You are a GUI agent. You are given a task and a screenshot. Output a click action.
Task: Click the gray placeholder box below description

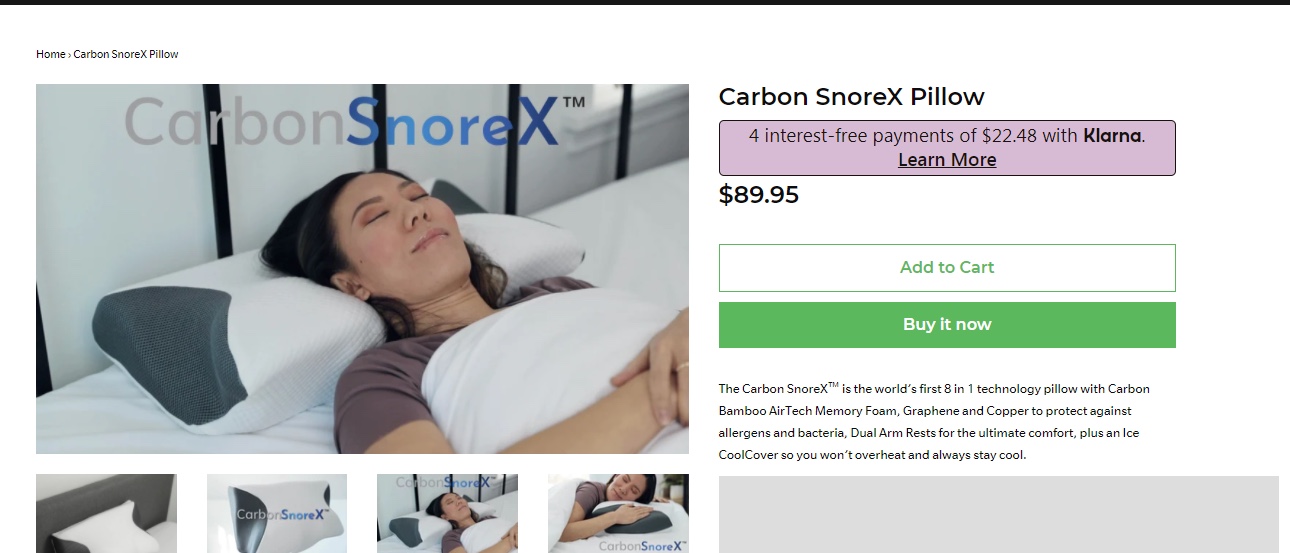click(x=998, y=514)
